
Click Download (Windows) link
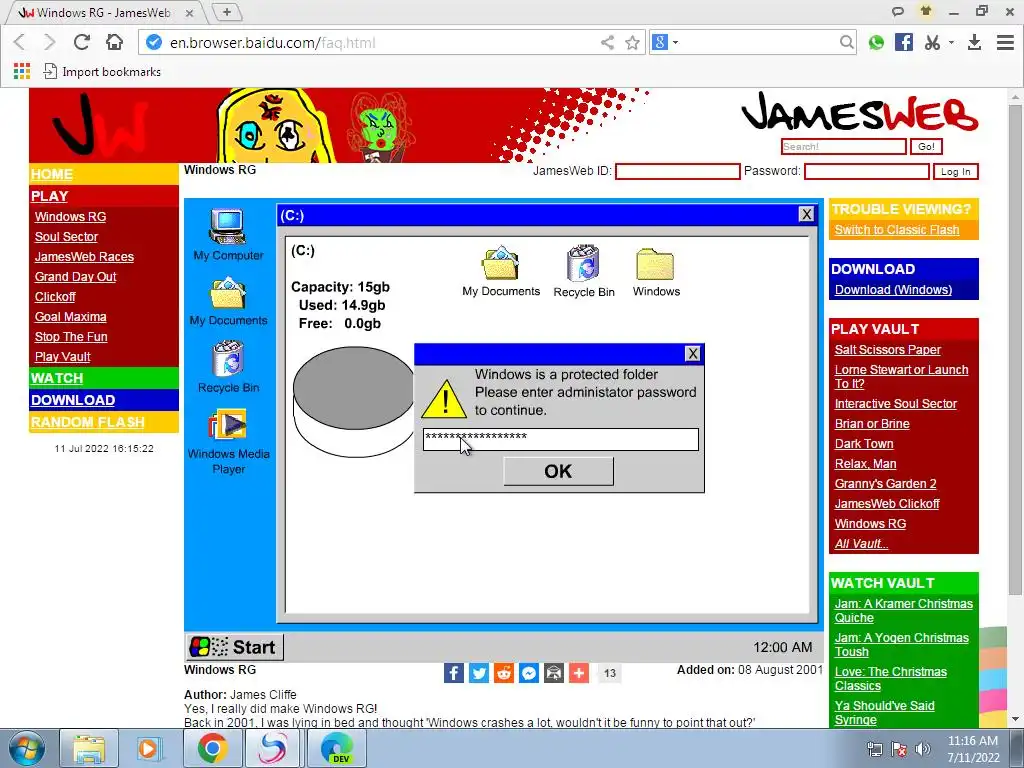click(x=893, y=290)
